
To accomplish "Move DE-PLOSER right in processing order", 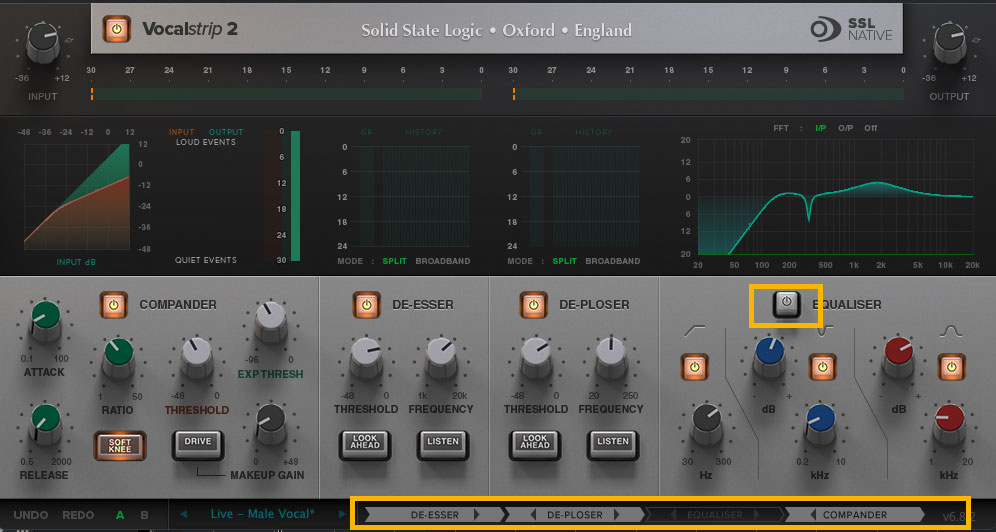I will pyautogui.click(x=617, y=514).
